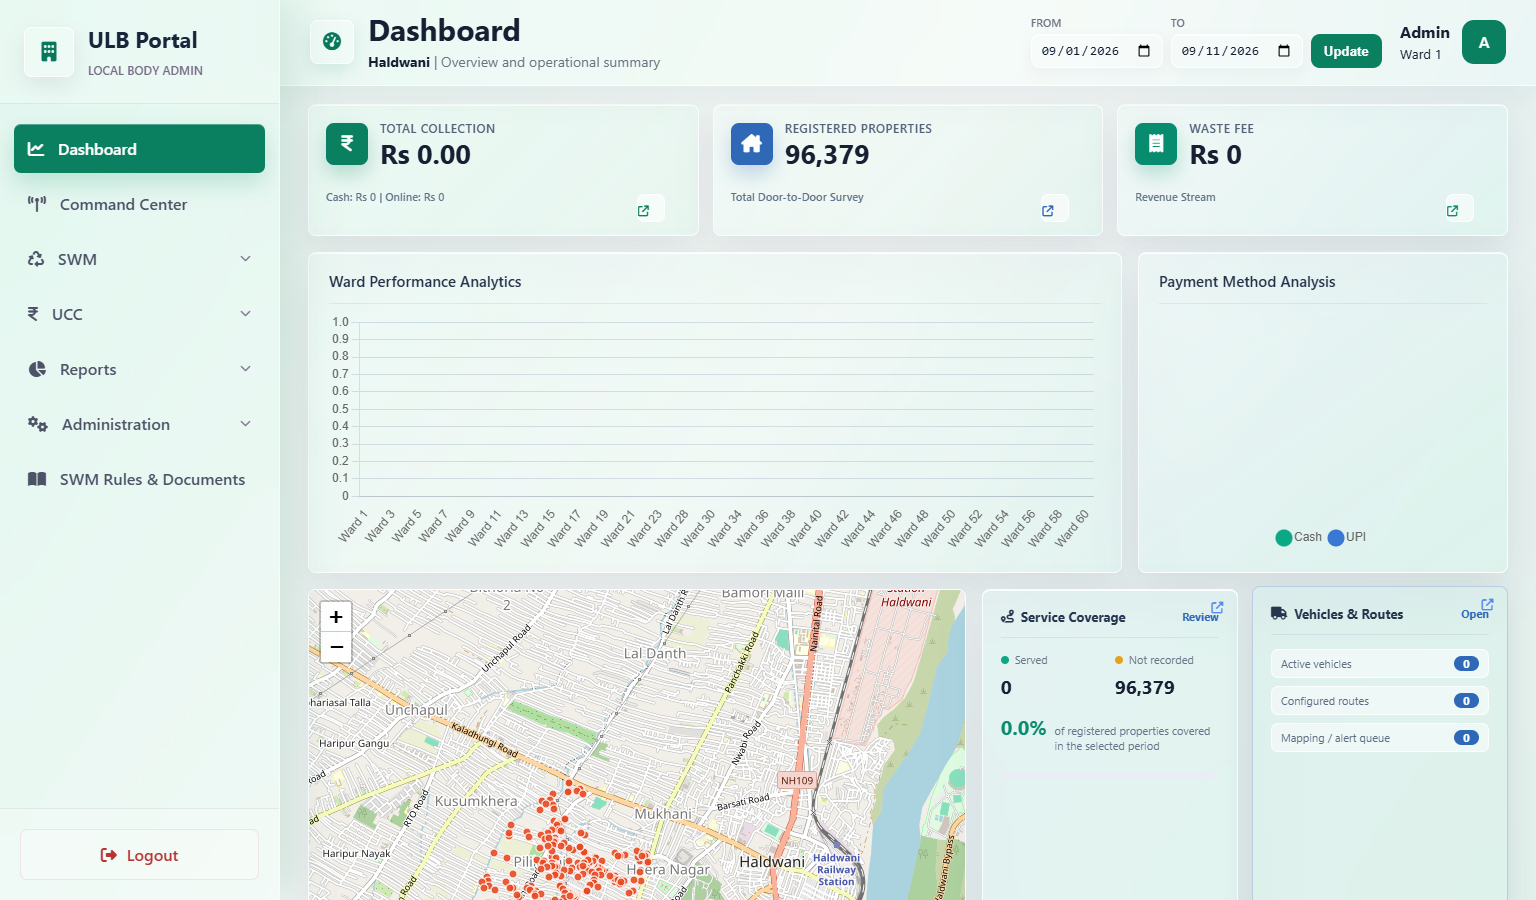Click the Update button
The width and height of the screenshot is (1536, 900).
click(1346, 51)
